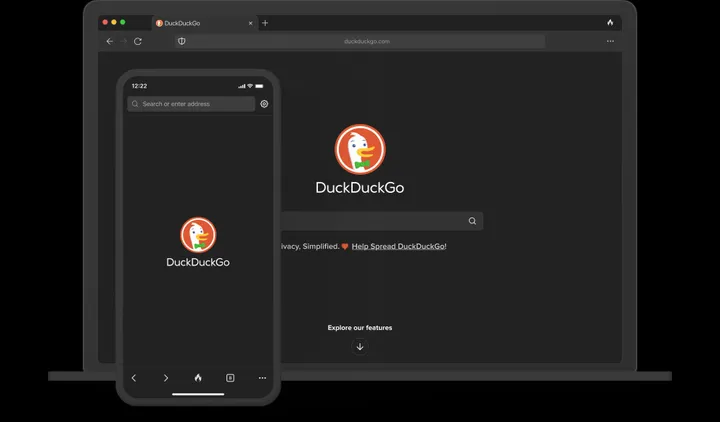Open the desktop browser three-dot menu
The image size is (720, 422).
[x=610, y=41]
